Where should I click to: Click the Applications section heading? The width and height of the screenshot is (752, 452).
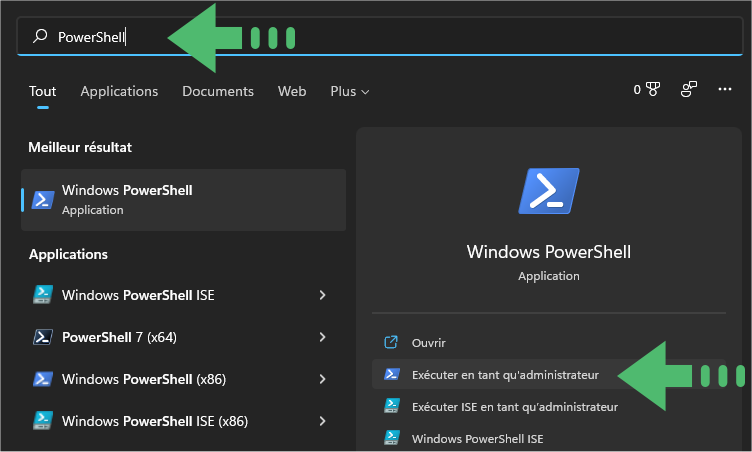68,254
